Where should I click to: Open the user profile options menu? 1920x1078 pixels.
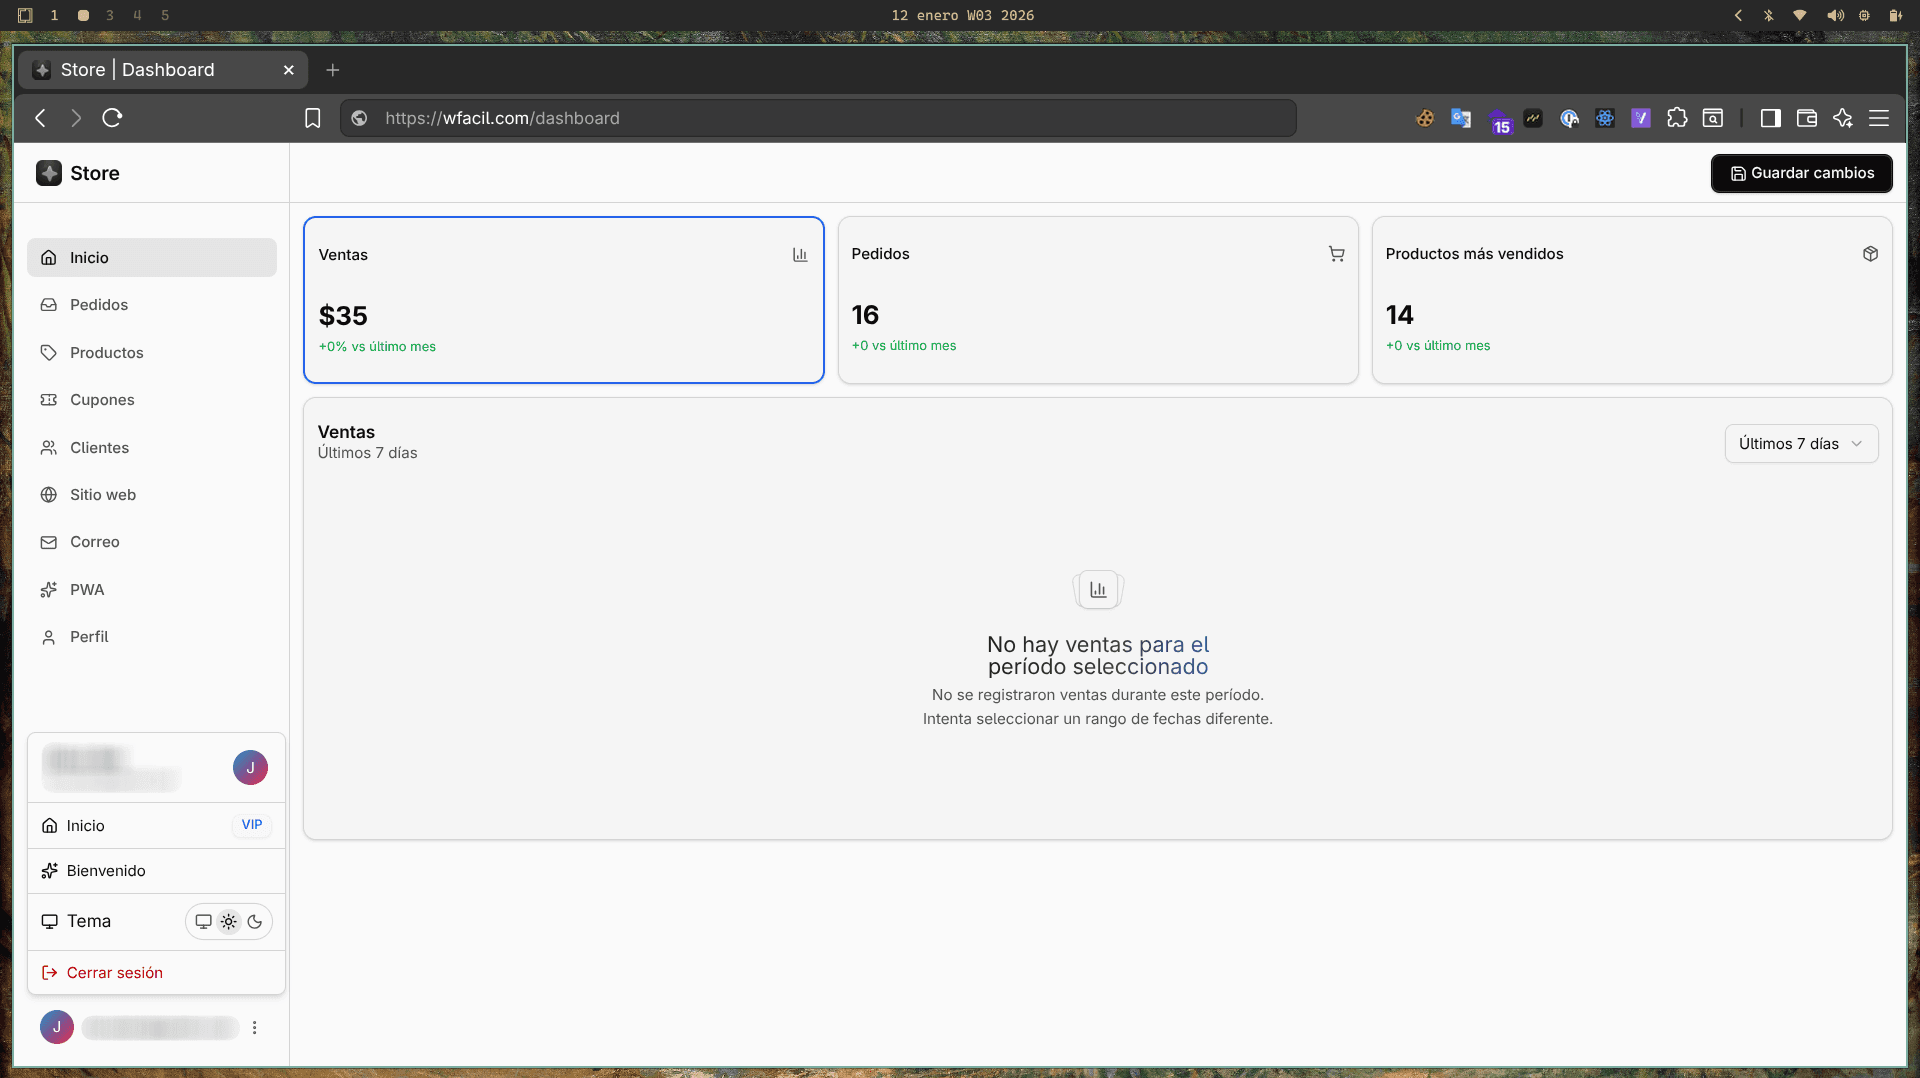[x=255, y=1027]
